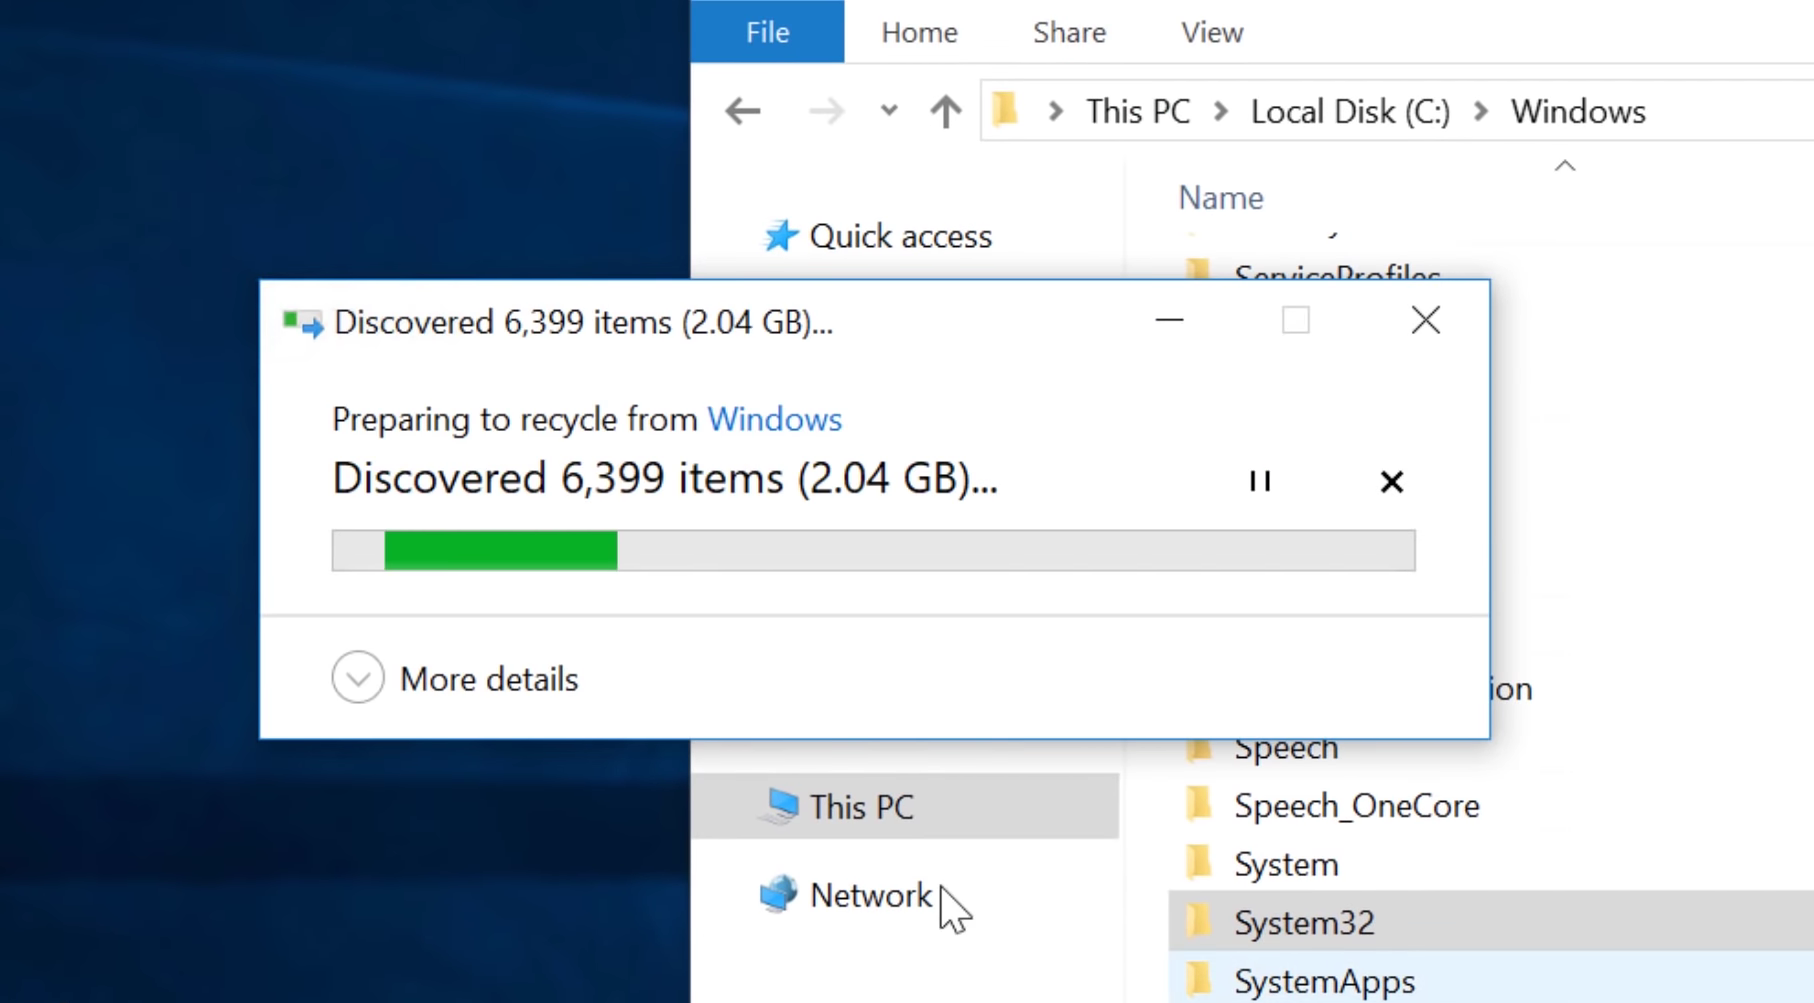Click folder icon in address bar
This screenshot has height=1003, width=1814.
pyautogui.click(x=1005, y=109)
